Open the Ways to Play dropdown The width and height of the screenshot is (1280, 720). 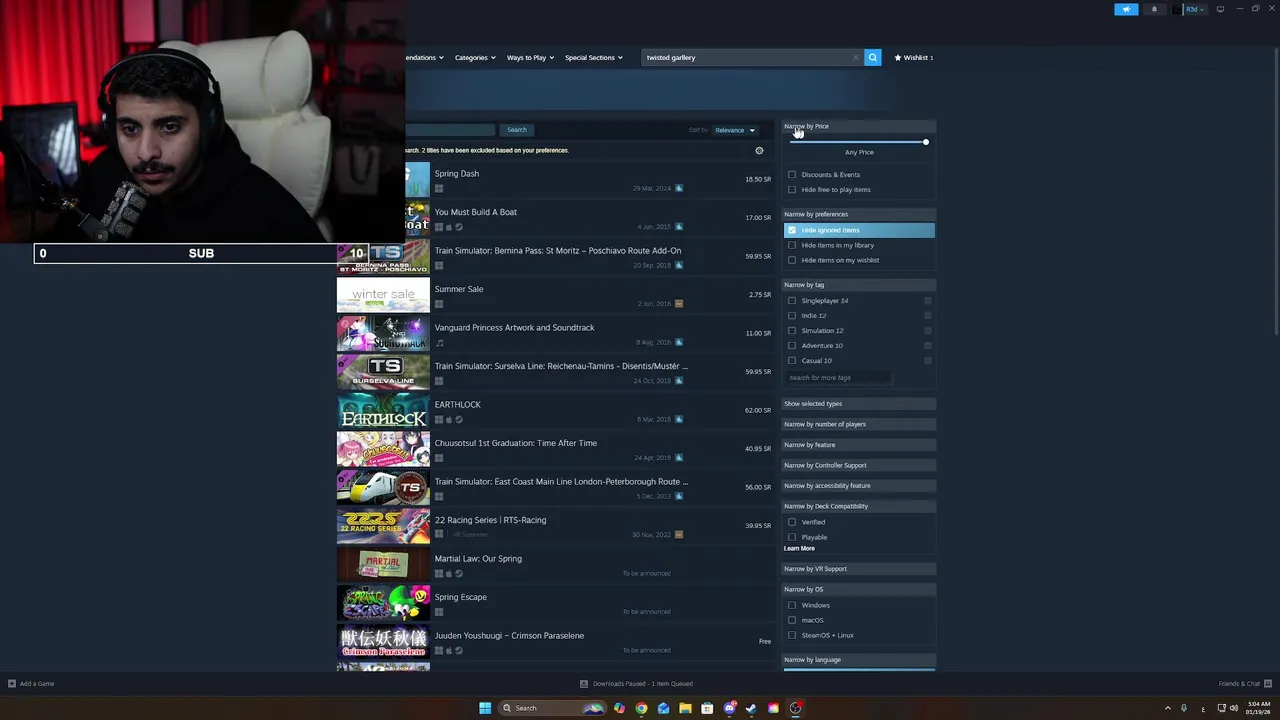[x=530, y=58]
